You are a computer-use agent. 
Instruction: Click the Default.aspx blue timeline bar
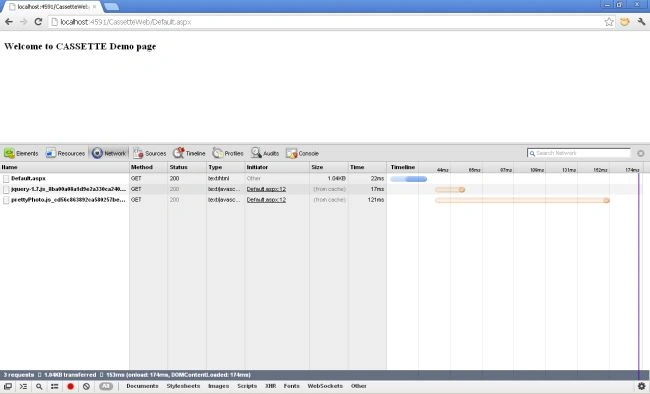[x=408, y=179]
